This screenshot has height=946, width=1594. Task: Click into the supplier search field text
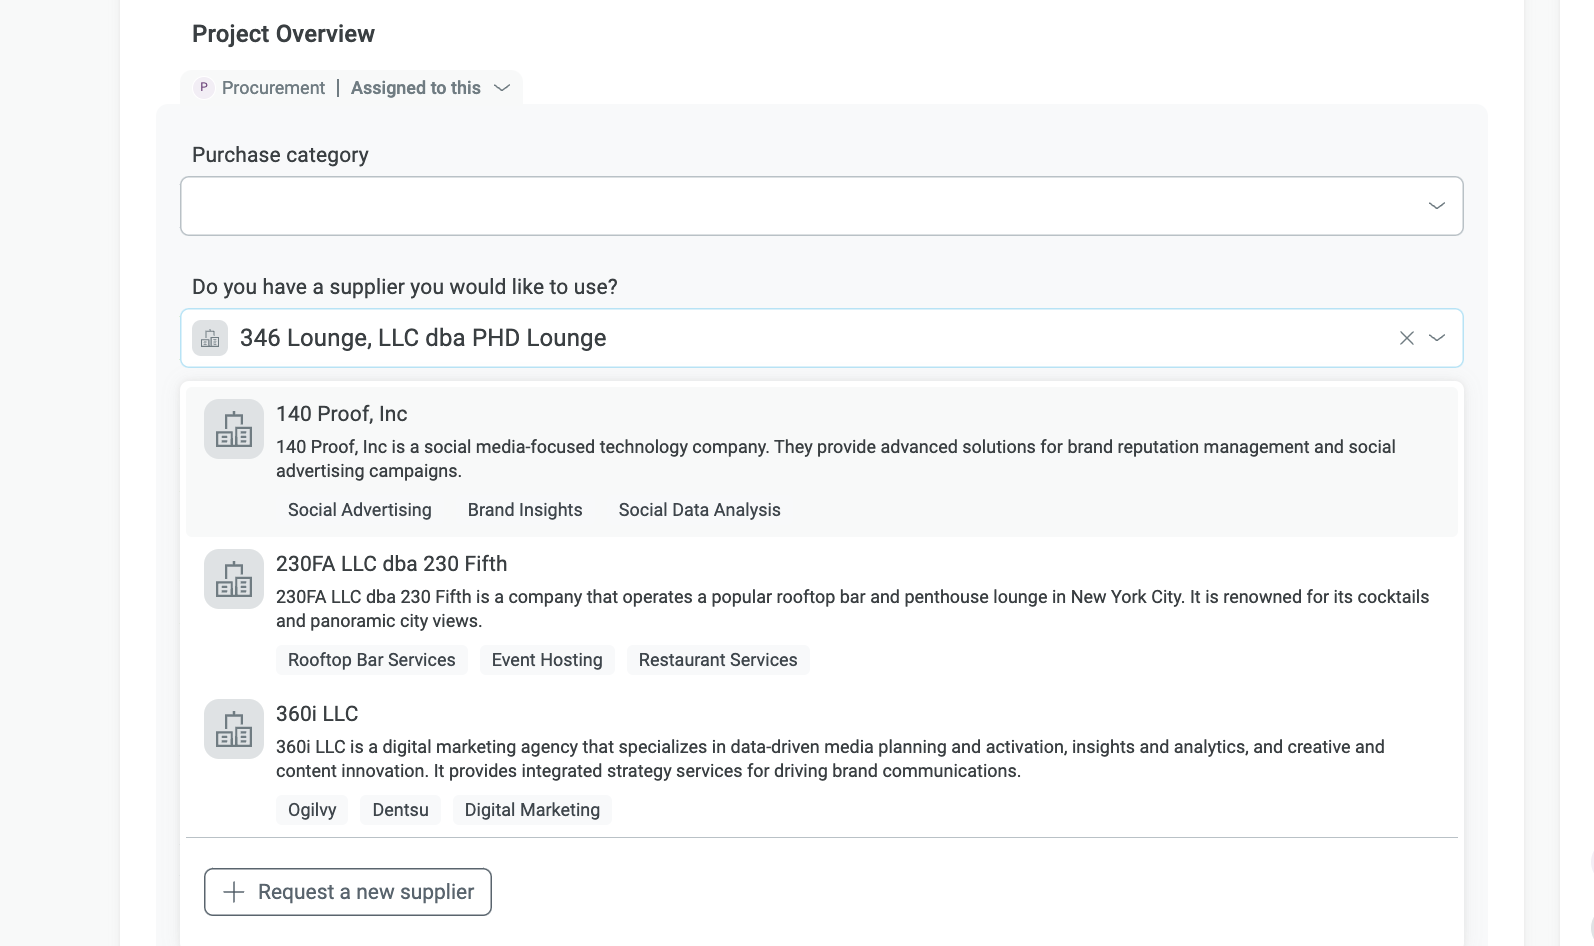423,338
